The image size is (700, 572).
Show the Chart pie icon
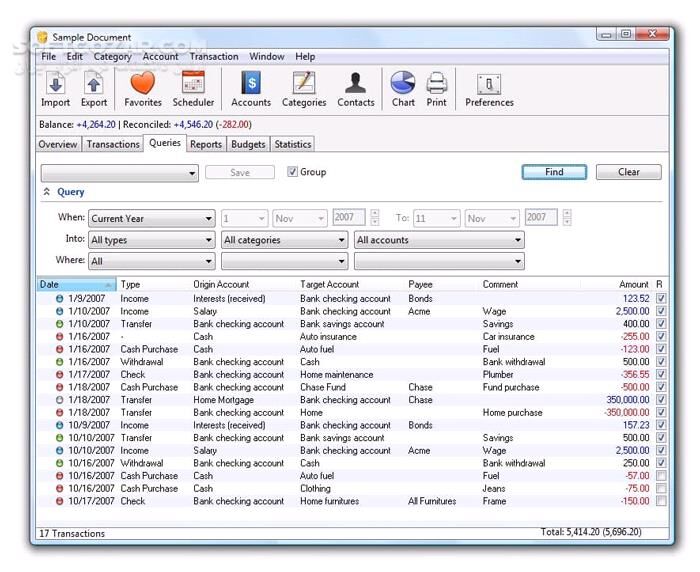tap(403, 84)
